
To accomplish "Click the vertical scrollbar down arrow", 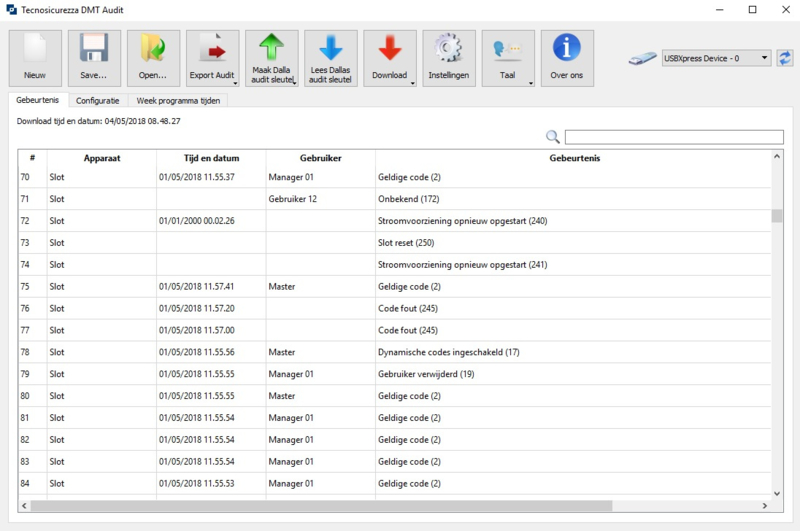I will click(x=777, y=493).
